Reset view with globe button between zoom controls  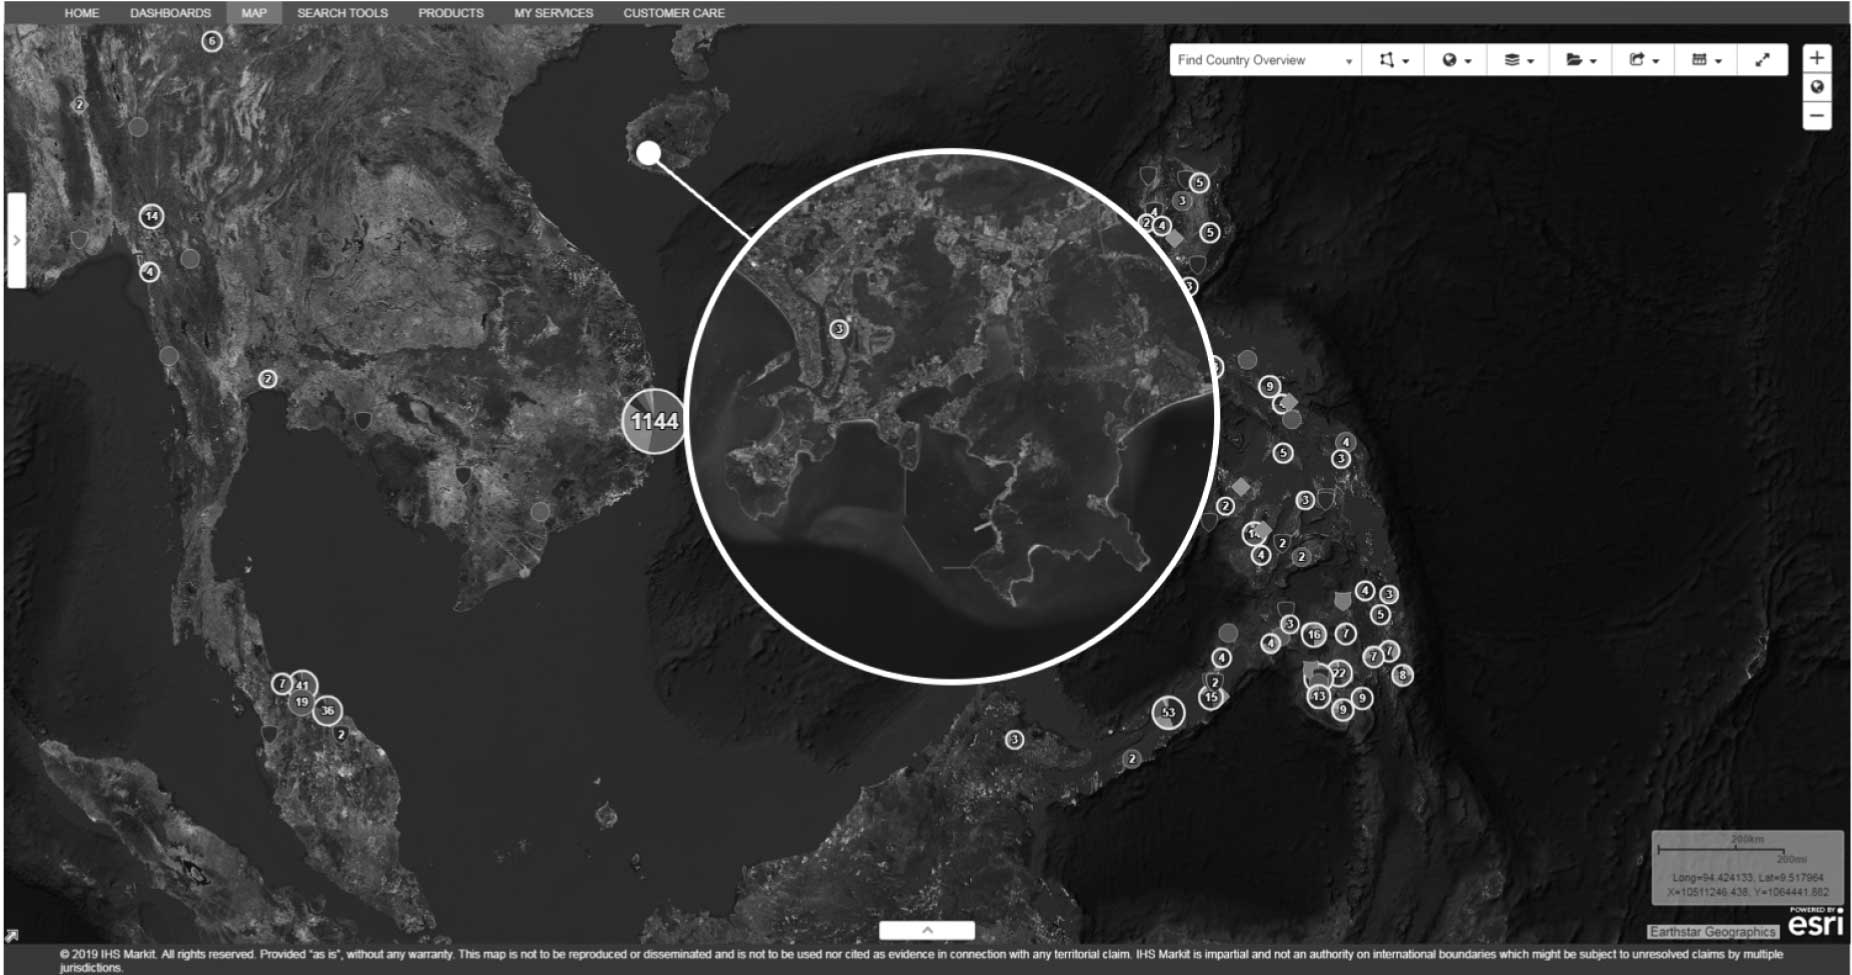pos(1817,87)
